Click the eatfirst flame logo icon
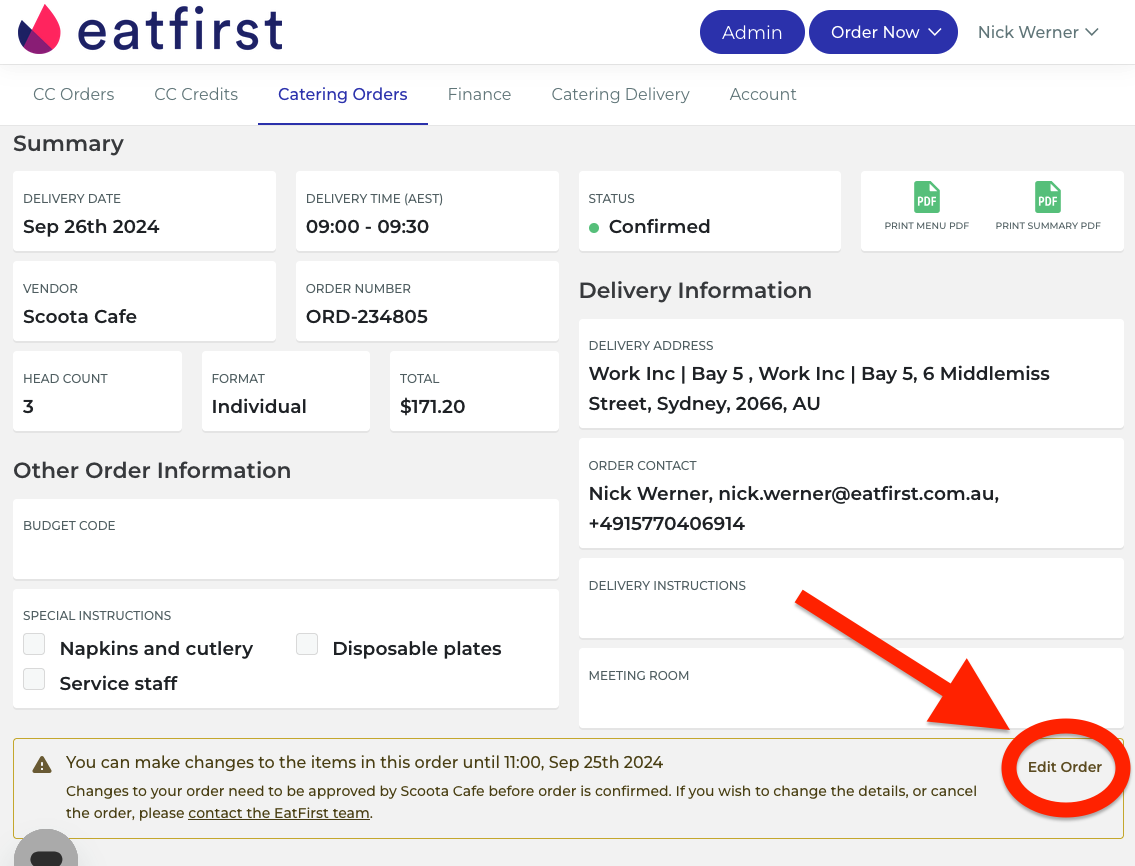 click(x=39, y=30)
